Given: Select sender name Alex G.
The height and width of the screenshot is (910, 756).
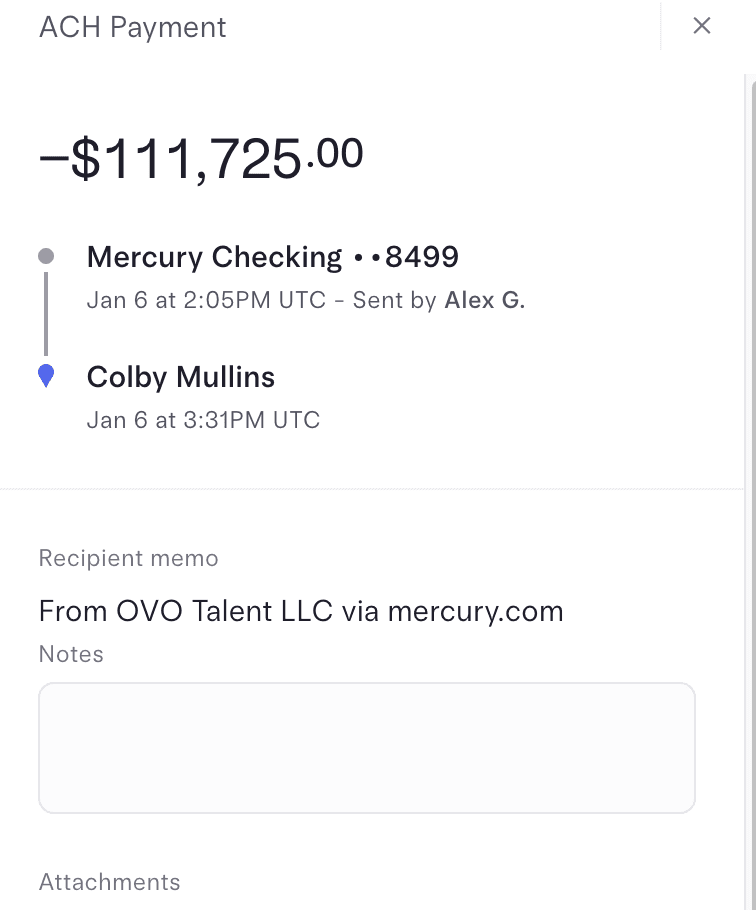Looking at the screenshot, I should (x=484, y=300).
